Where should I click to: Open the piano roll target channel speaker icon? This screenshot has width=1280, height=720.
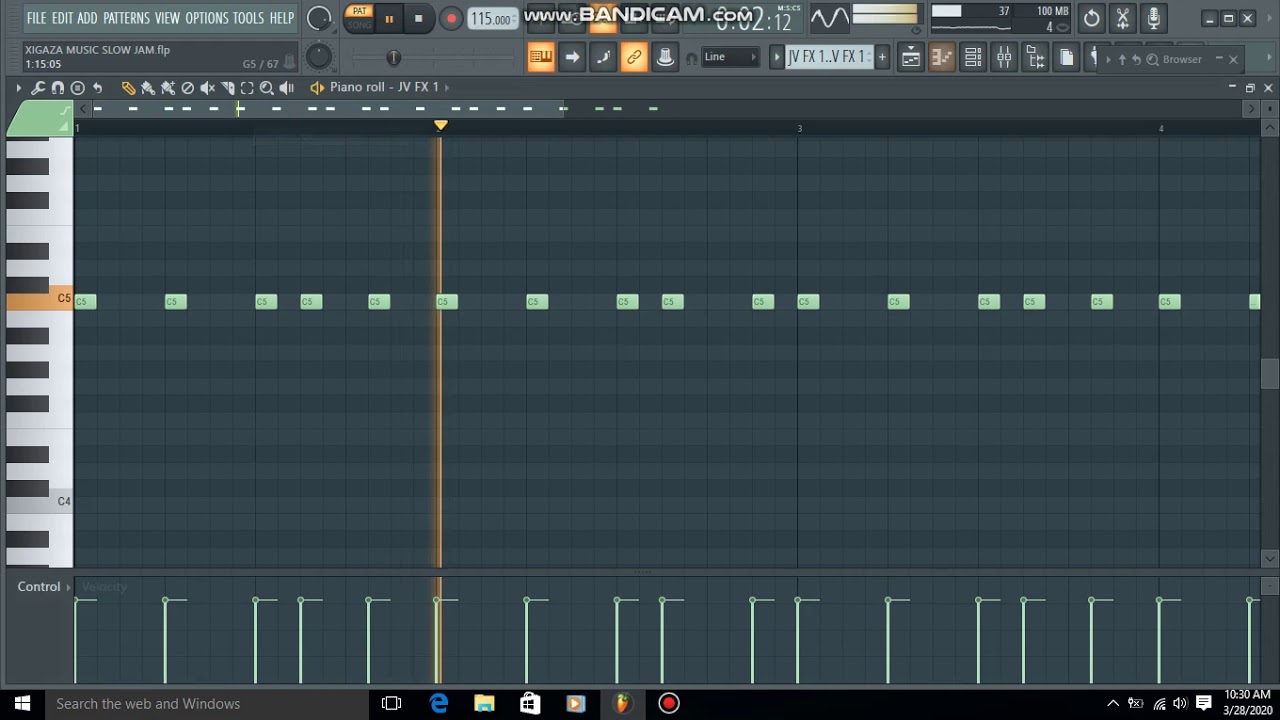[317, 88]
